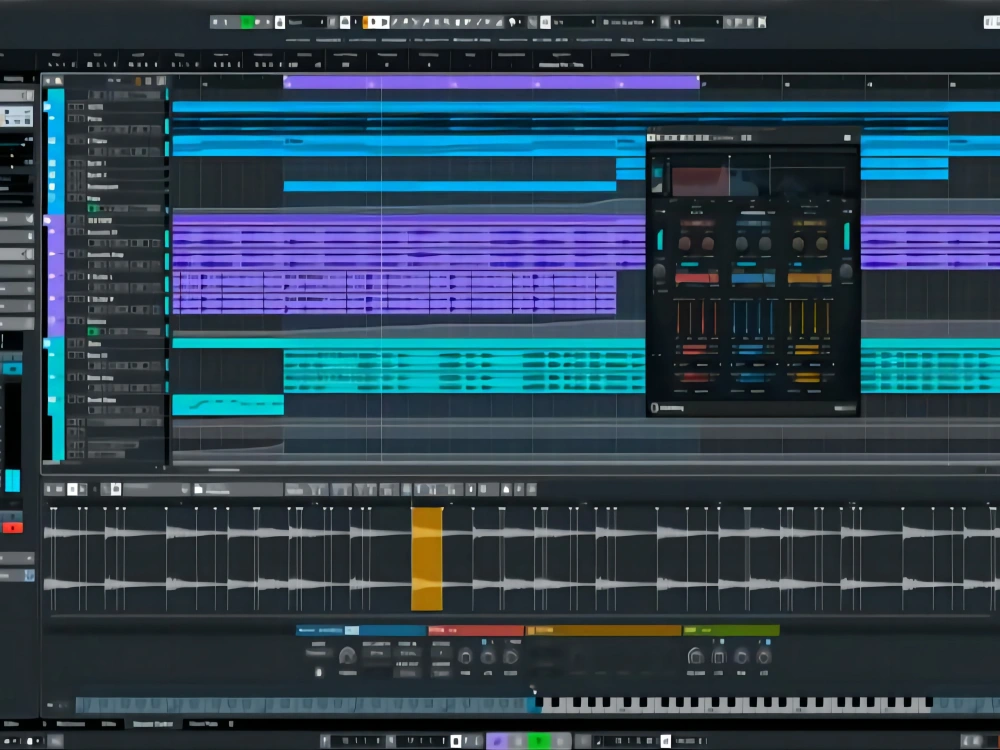Open the quantize preset dropdown in top toolbar
The image size is (1000, 750).
click(x=696, y=22)
